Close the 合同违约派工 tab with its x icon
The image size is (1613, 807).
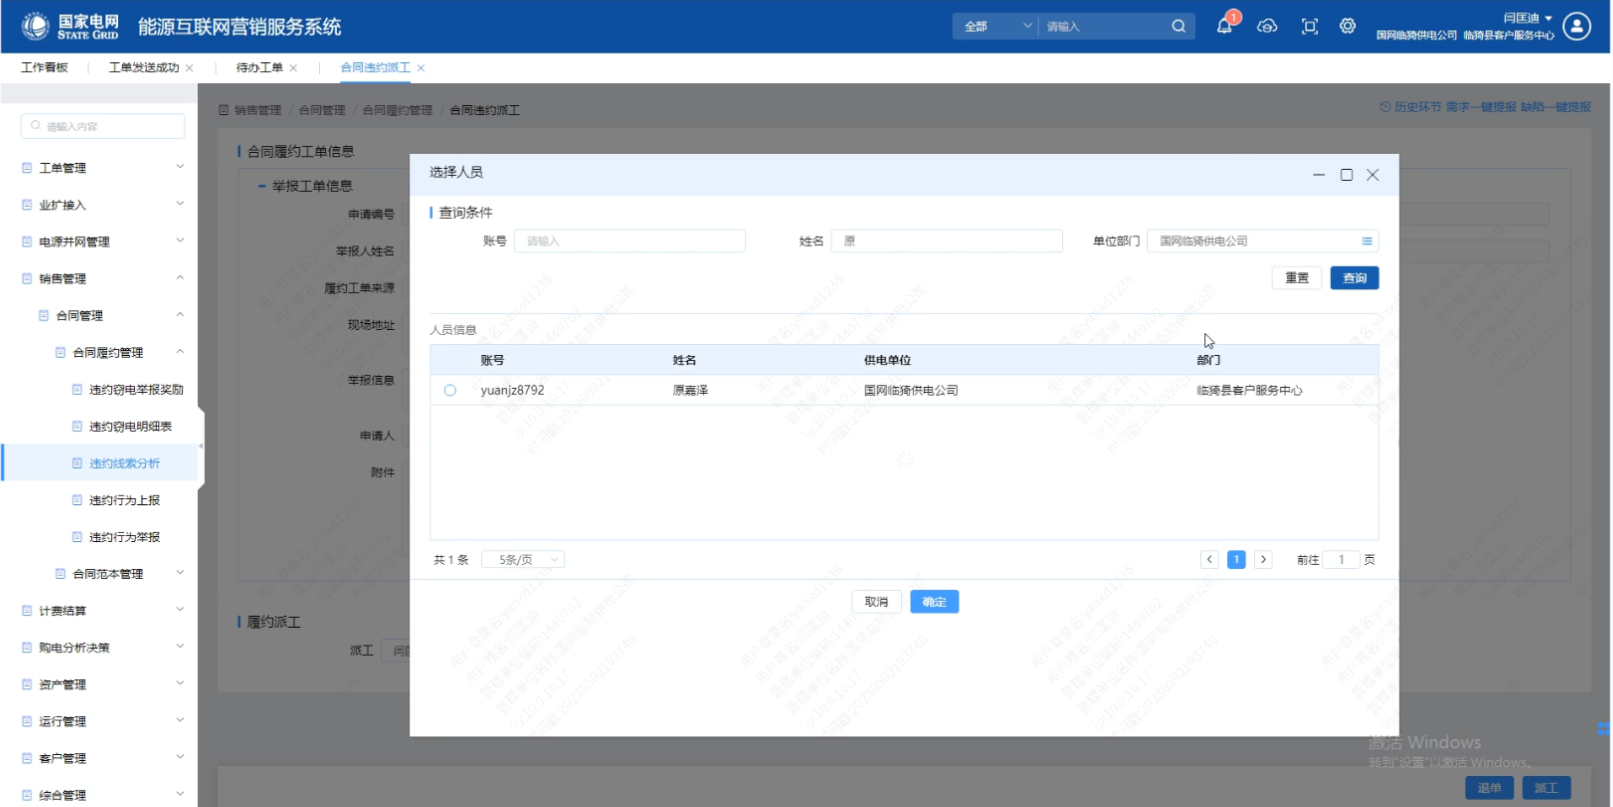[x=421, y=68]
